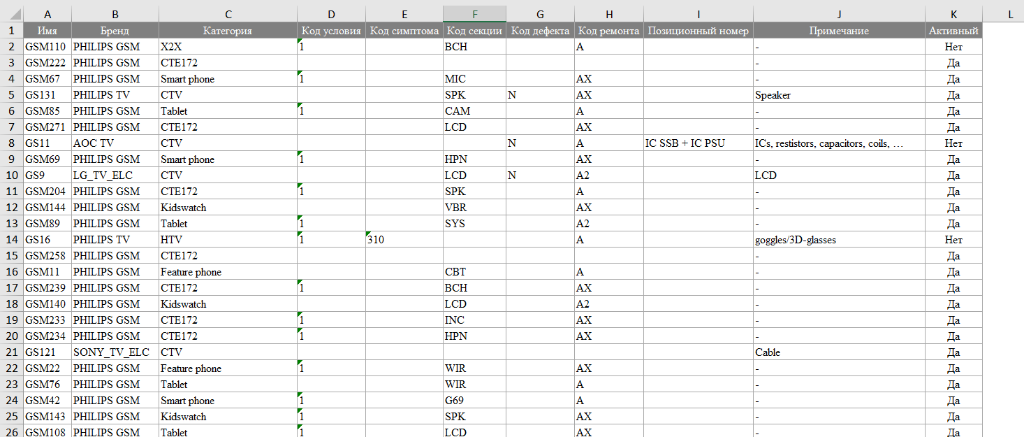Viewport: 1024px width, 437px height.
Task: Click header cell 'Позиционный номер'
Action: pyautogui.click(x=698, y=31)
